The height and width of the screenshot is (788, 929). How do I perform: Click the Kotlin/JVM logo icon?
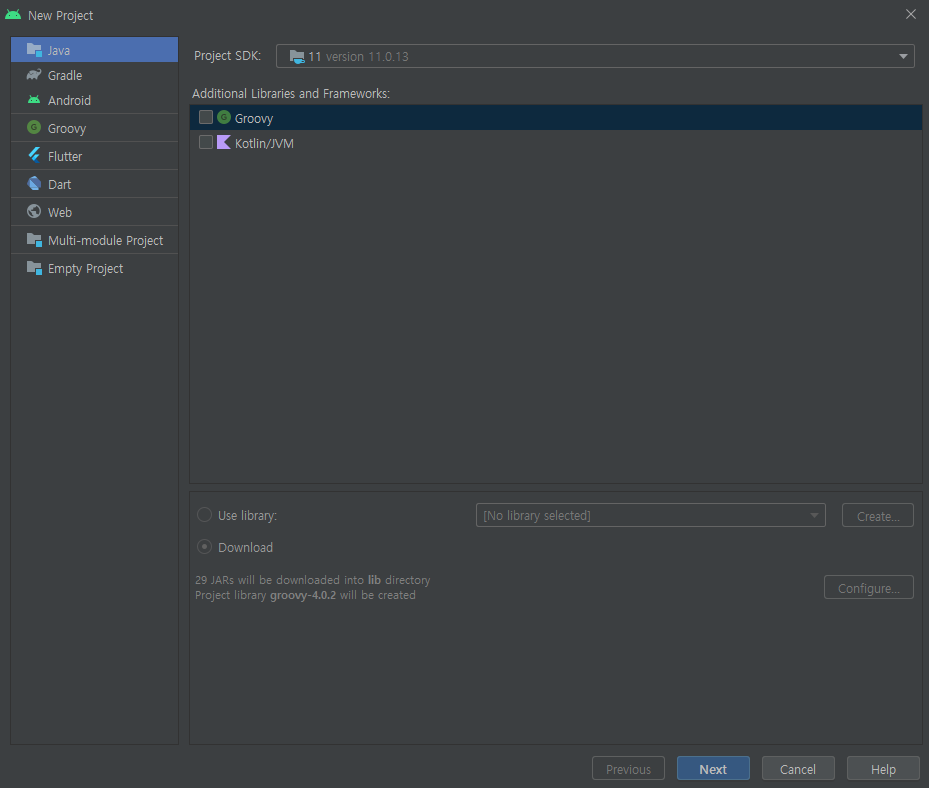pos(224,142)
